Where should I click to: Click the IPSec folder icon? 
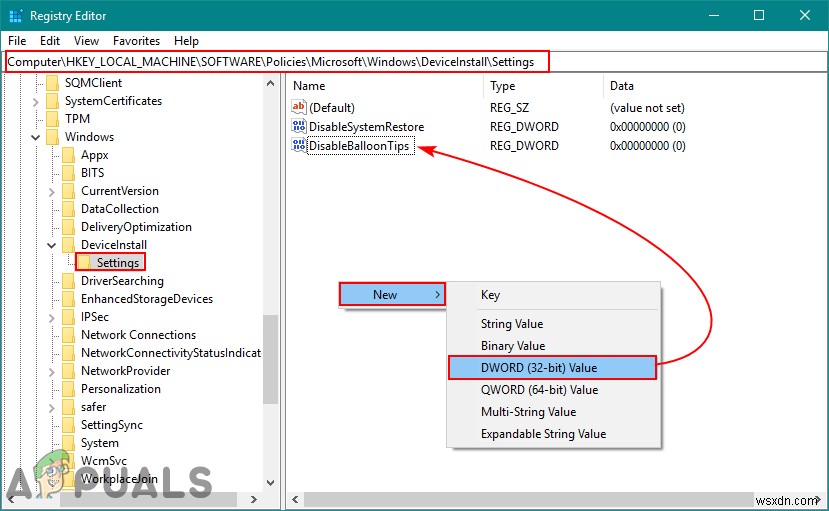tap(68, 317)
